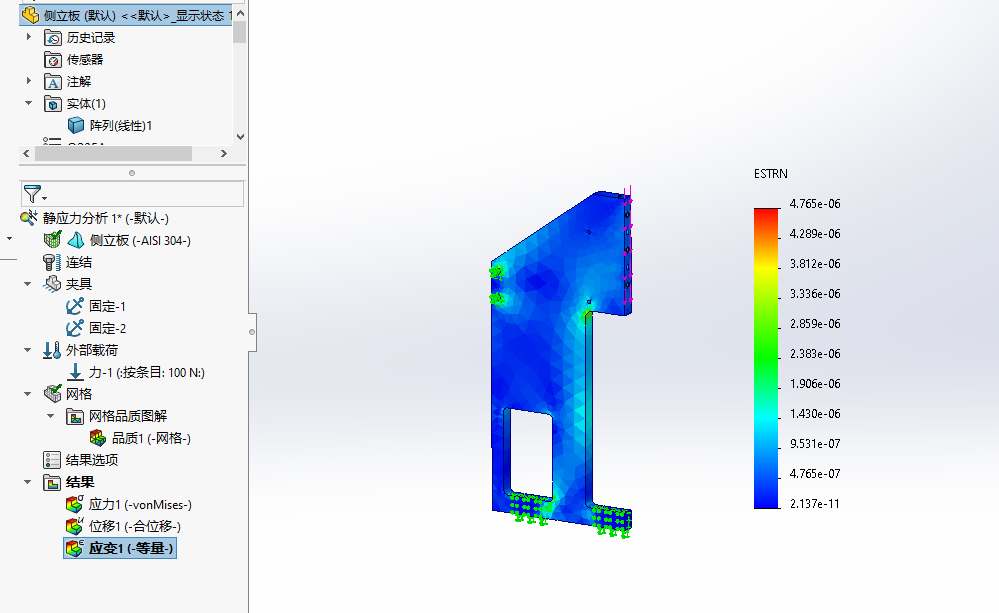Select 力-1 (:按条目: 100 N:) text

click(147, 372)
